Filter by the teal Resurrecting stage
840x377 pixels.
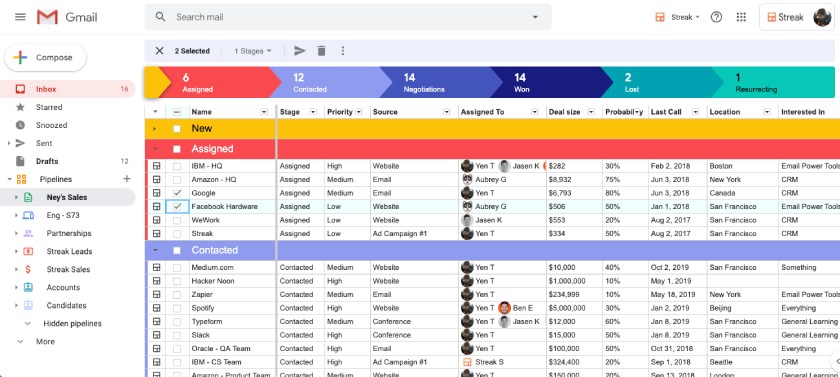(x=774, y=82)
